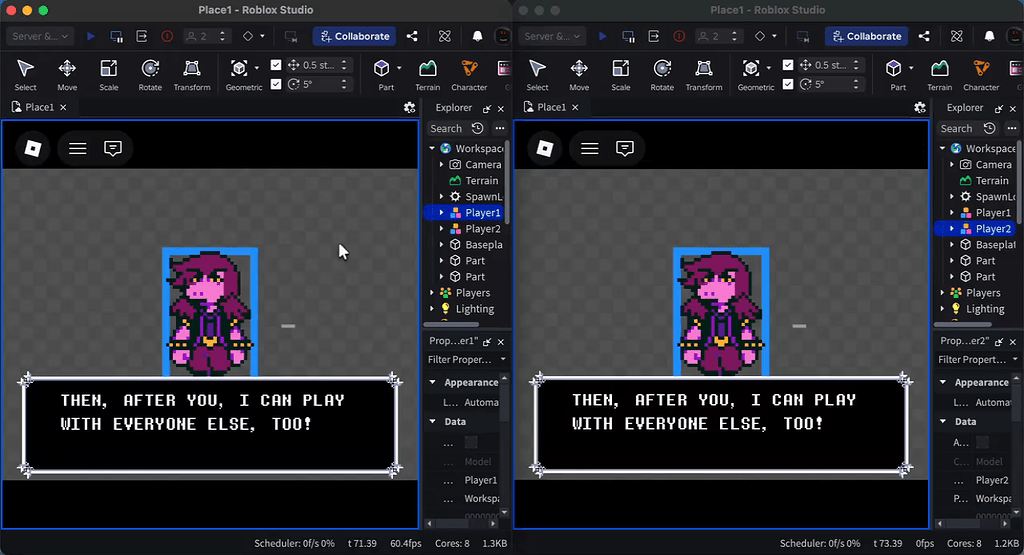Switch to Place1 tab in left window

pos(39,107)
